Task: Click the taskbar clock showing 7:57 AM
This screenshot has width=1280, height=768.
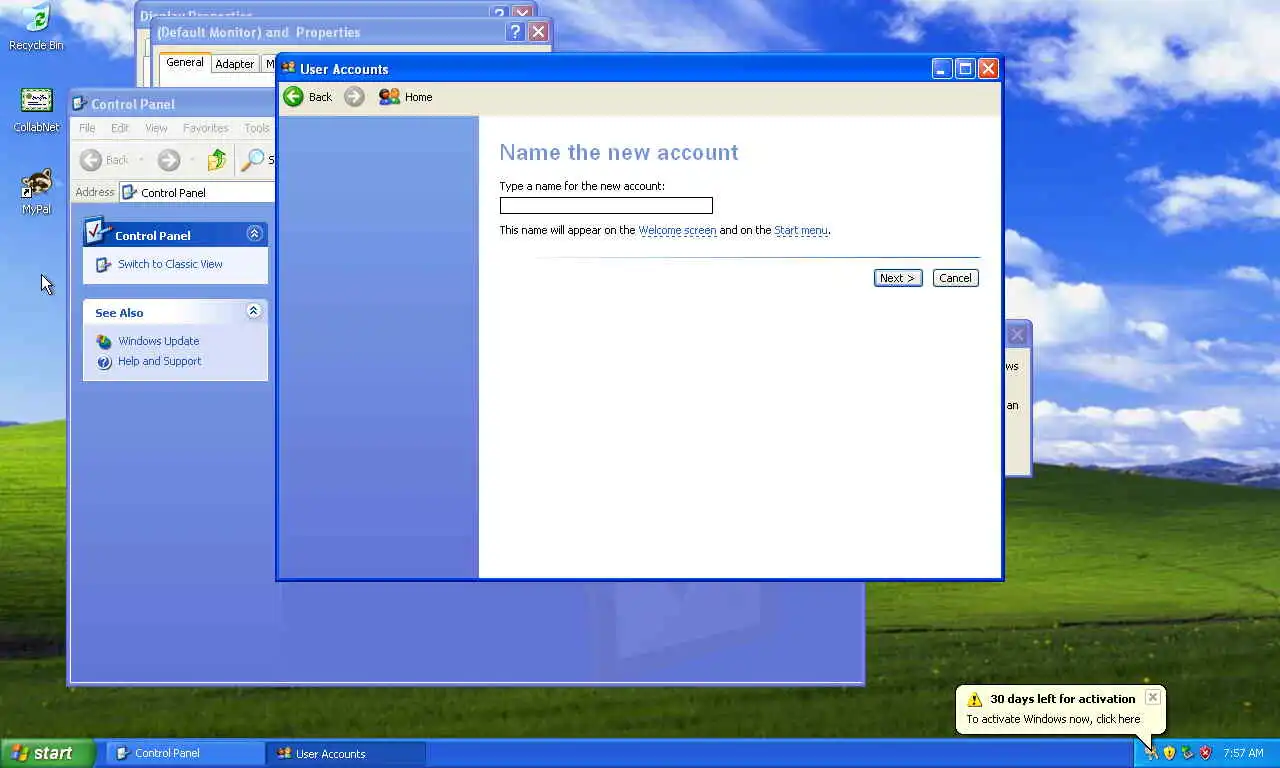Action: click(1243, 753)
